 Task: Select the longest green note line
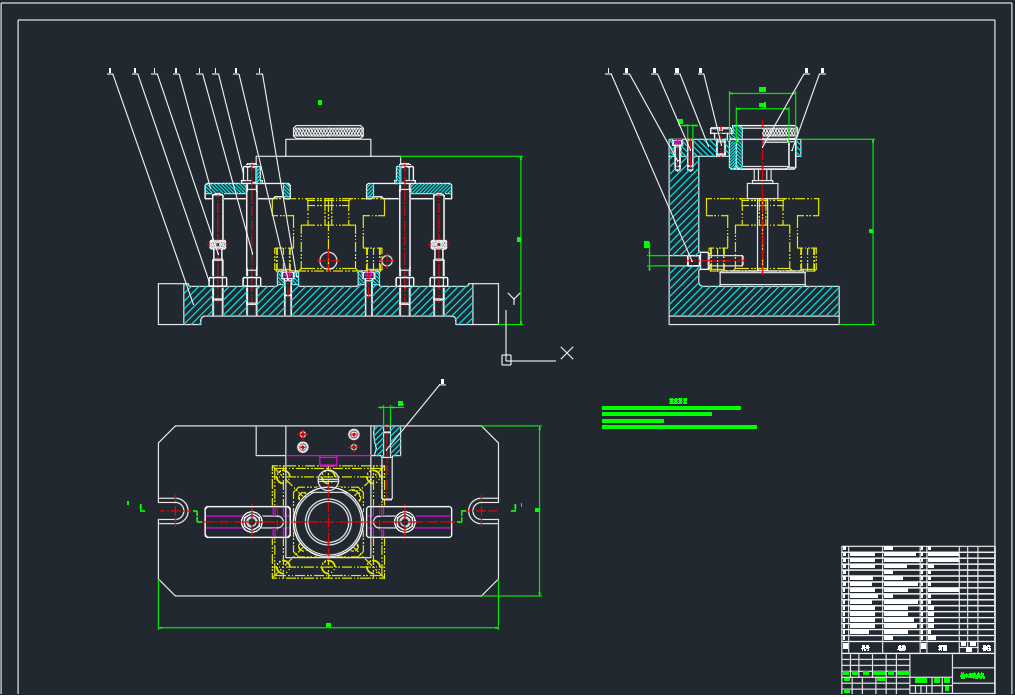click(x=679, y=427)
